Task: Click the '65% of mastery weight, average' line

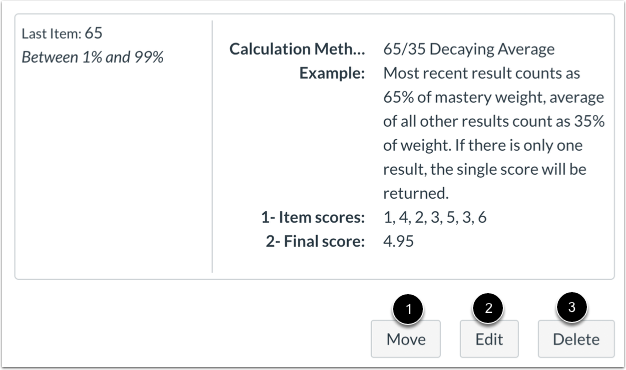Action: coord(493,97)
